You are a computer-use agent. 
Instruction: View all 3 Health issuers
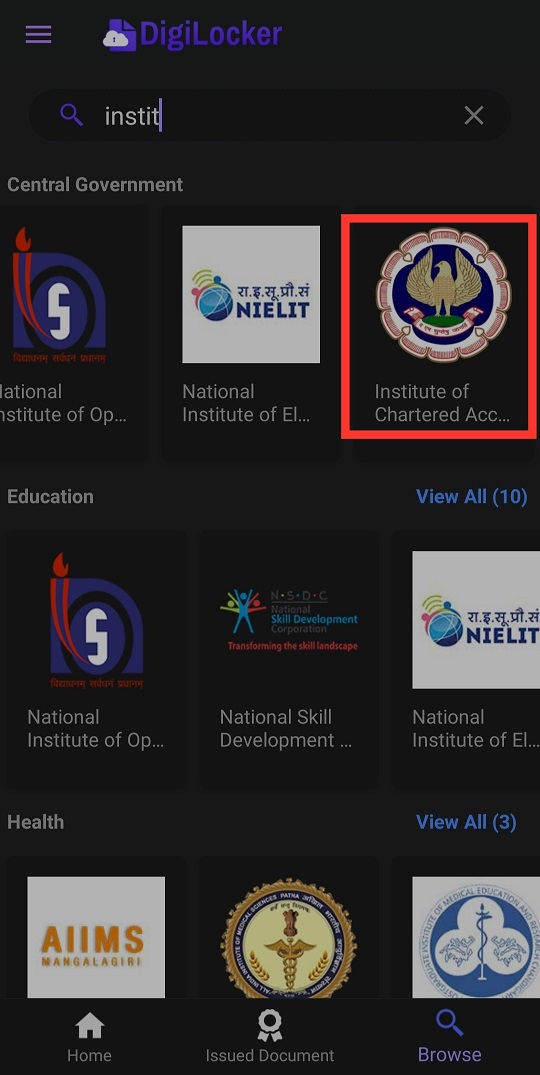466,822
